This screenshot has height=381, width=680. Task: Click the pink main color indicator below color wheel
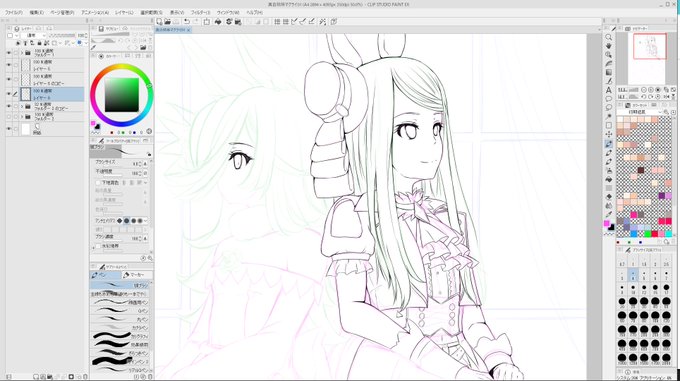[93, 124]
